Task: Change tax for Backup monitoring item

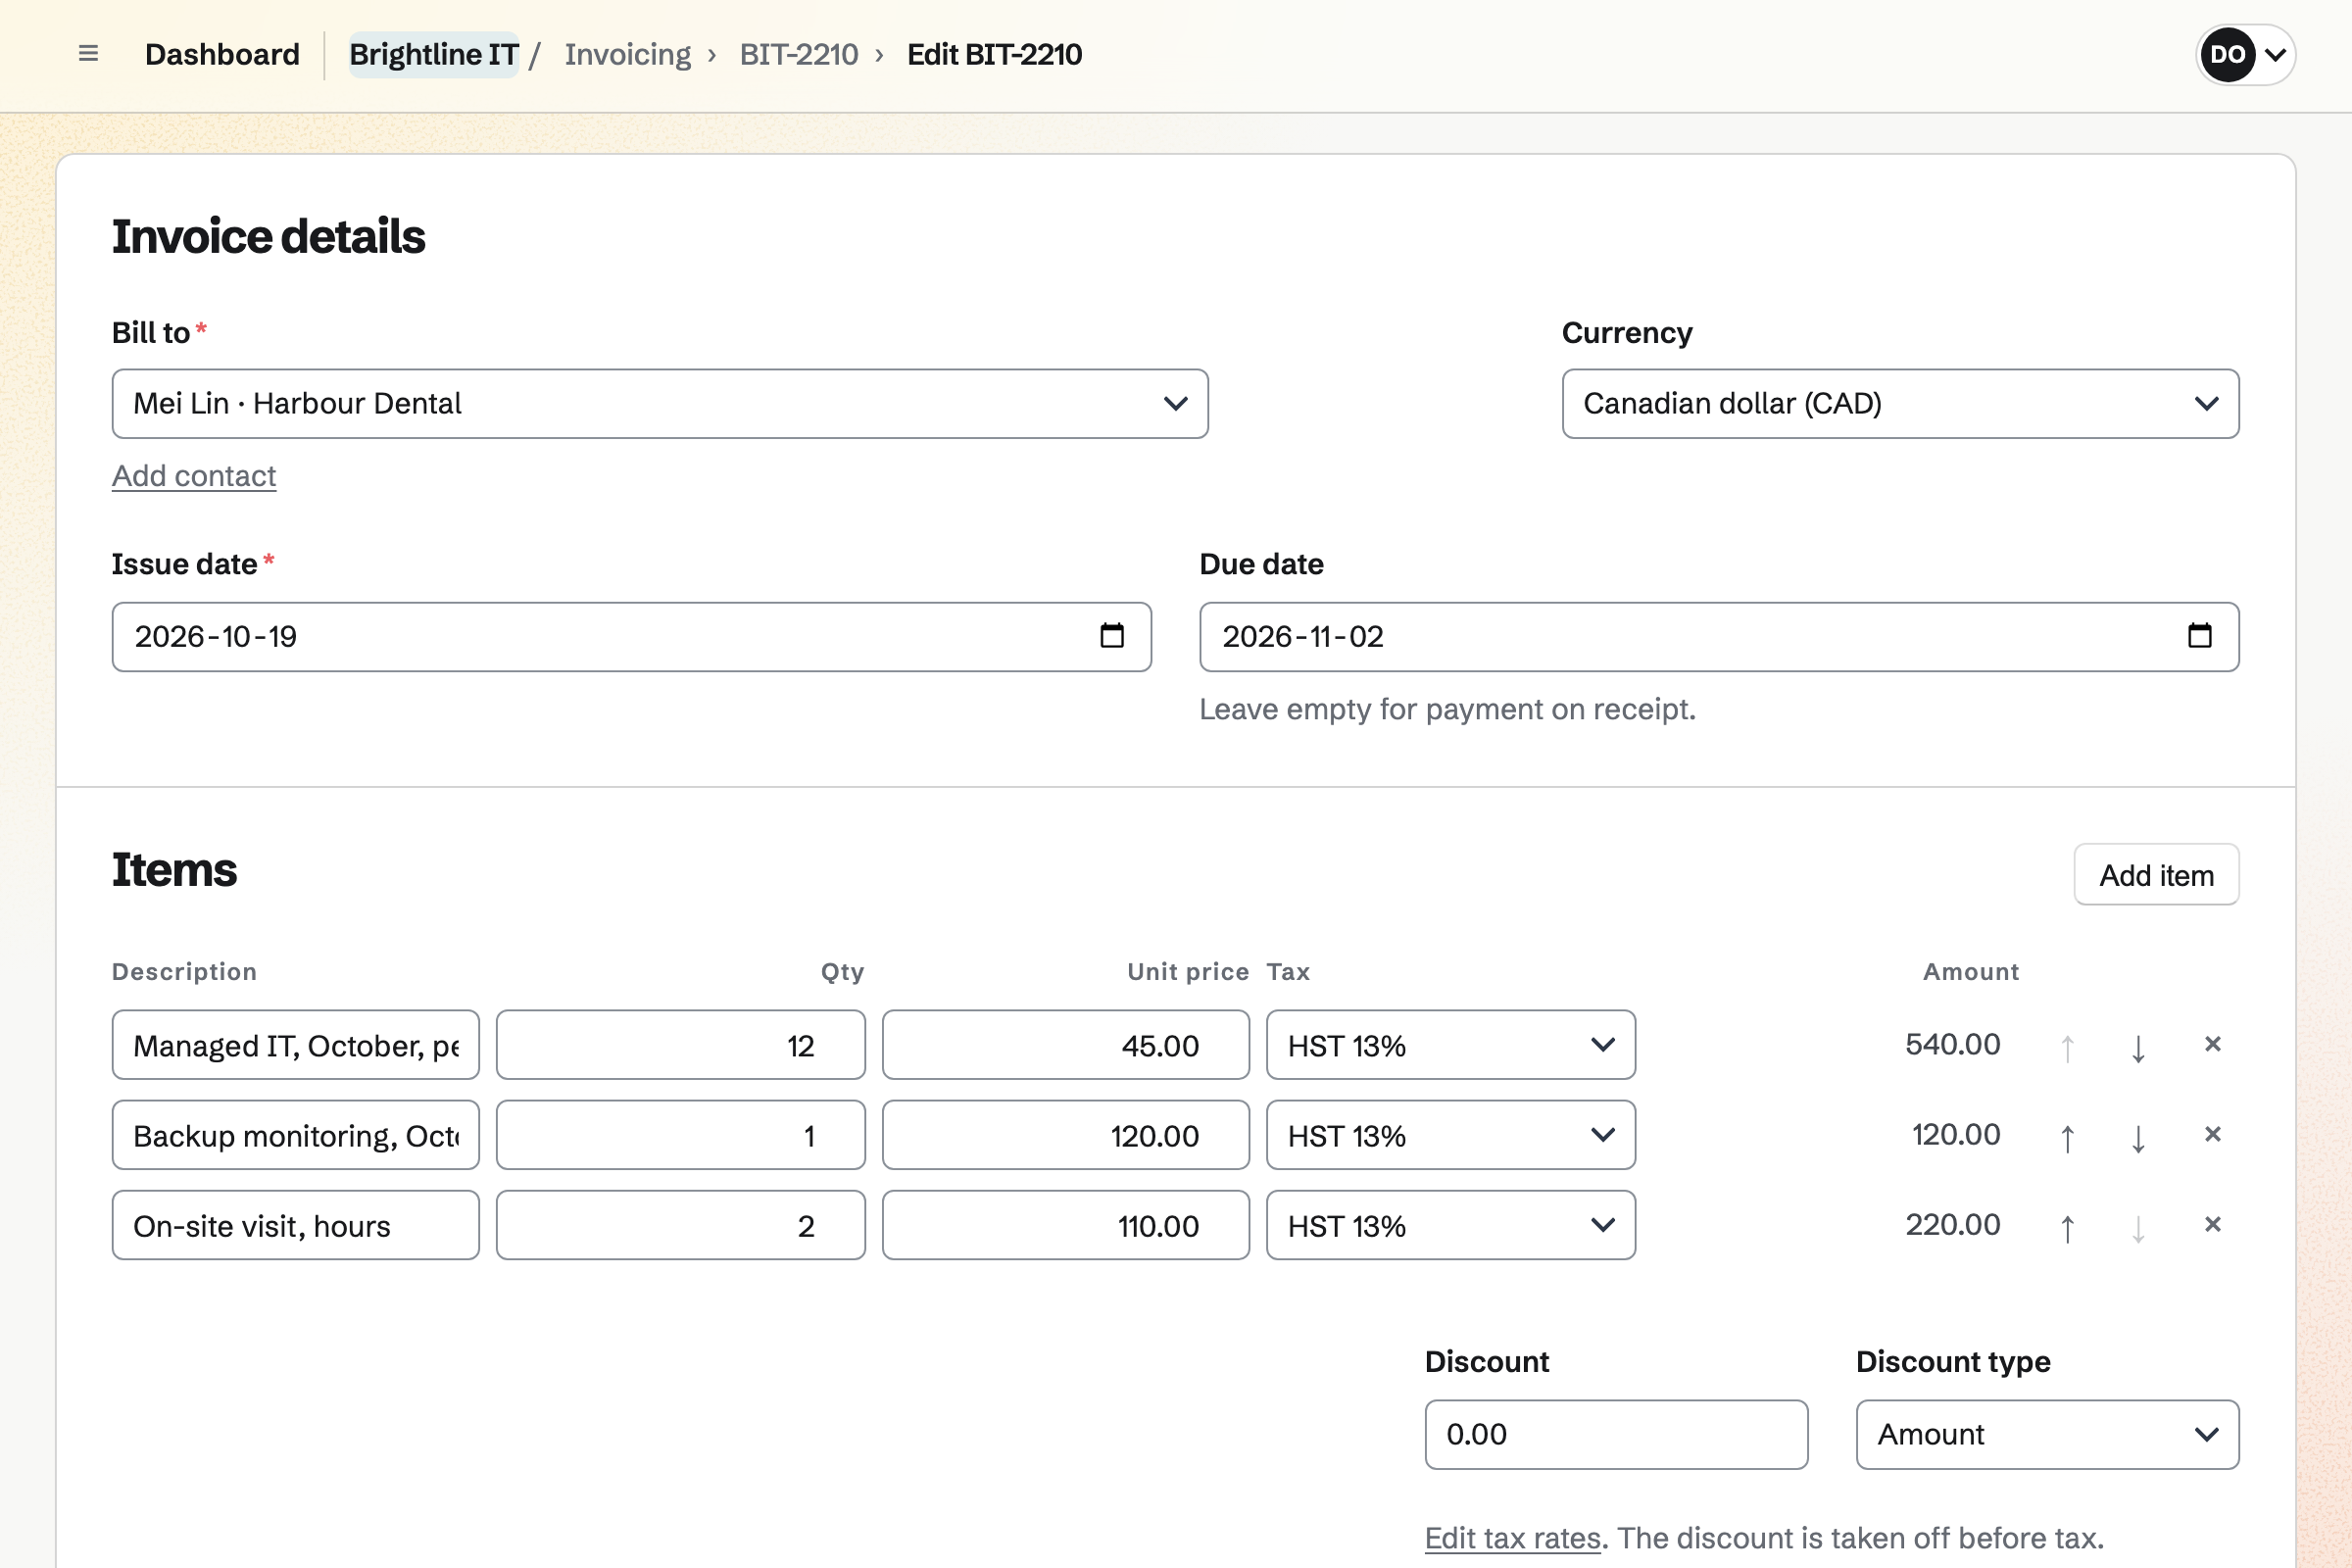Action: click(1450, 1135)
